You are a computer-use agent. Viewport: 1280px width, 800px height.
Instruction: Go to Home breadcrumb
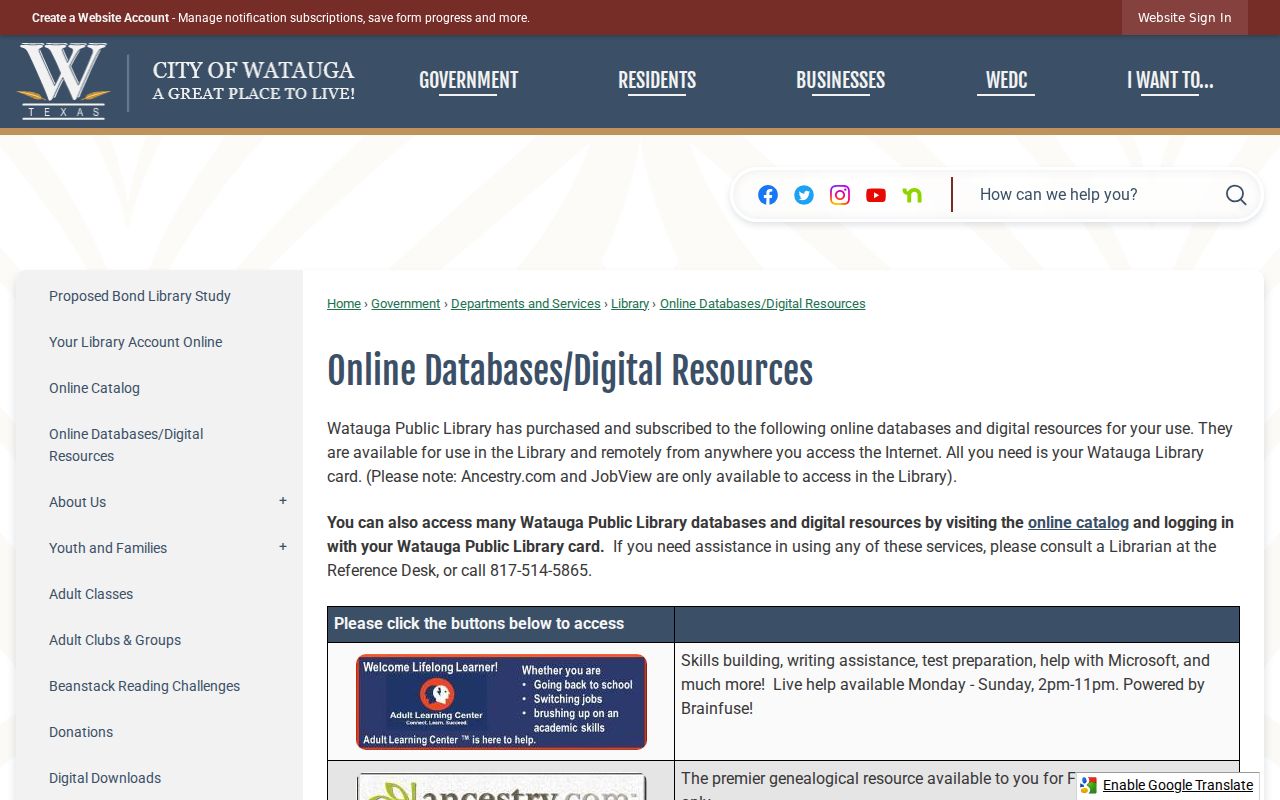pyautogui.click(x=344, y=304)
